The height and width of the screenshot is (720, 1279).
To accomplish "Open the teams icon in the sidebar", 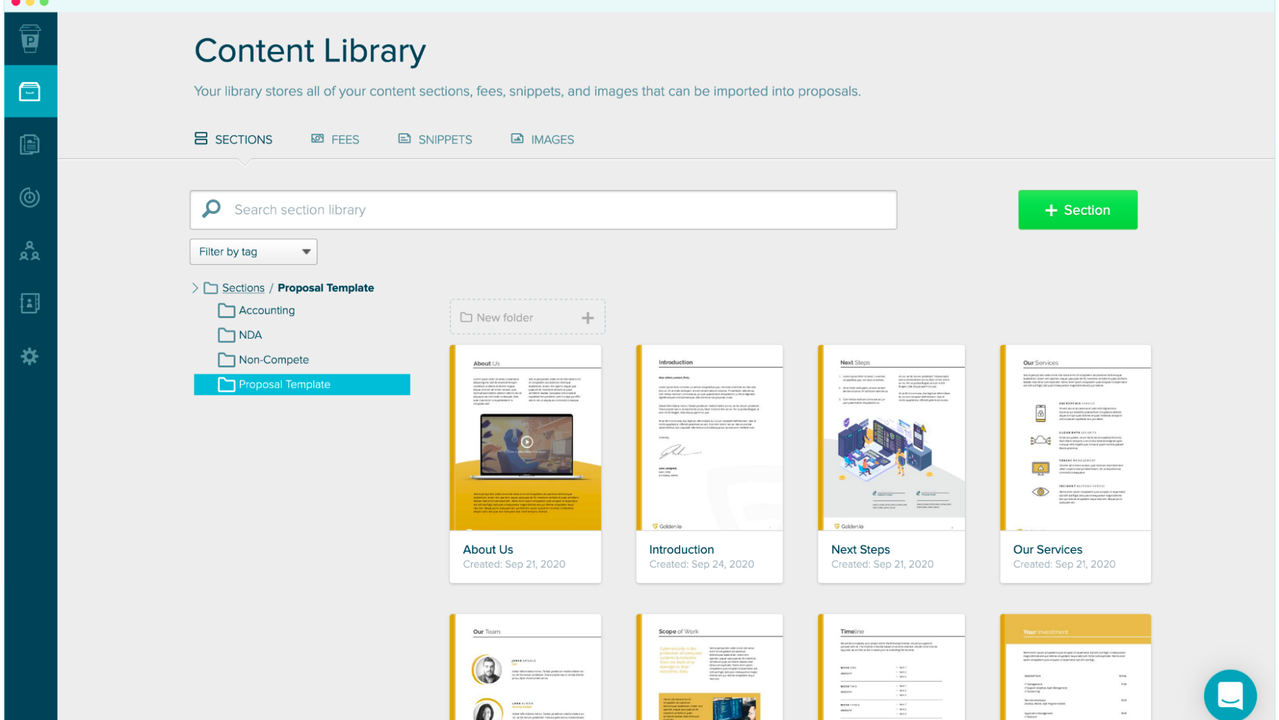I will coord(30,251).
